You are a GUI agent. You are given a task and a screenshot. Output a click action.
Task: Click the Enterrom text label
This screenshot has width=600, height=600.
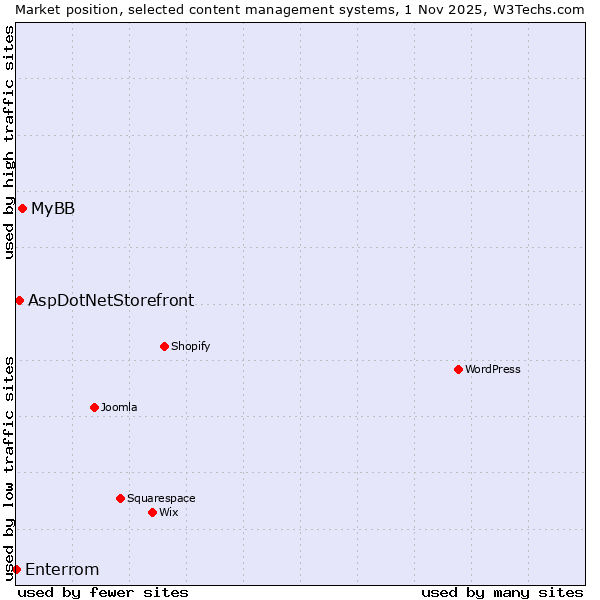pyautogui.click(x=62, y=570)
